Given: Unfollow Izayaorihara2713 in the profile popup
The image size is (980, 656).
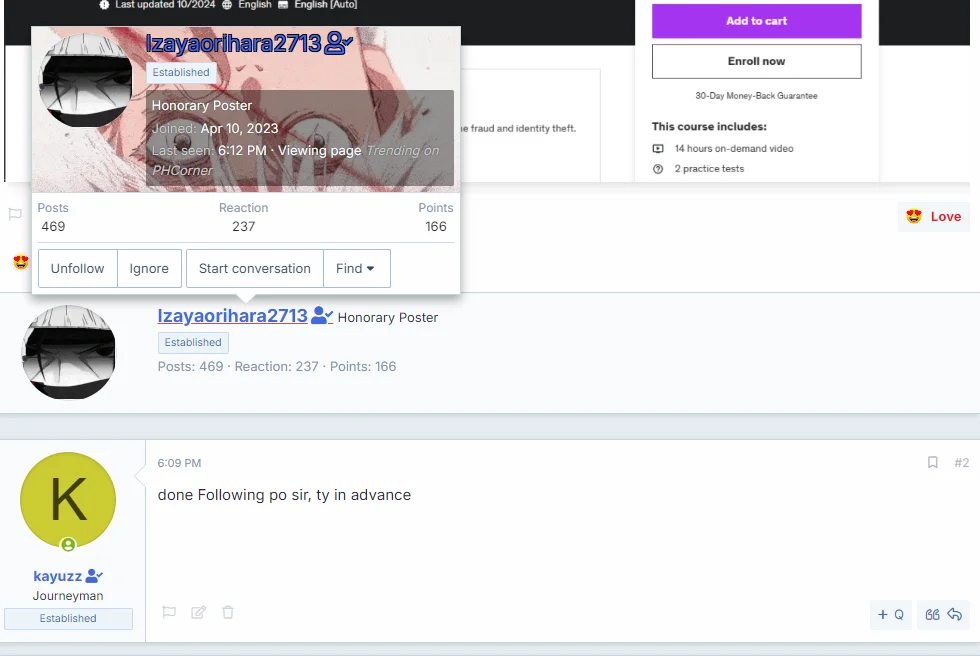Looking at the screenshot, I should pyautogui.click(x=78, y=269).
